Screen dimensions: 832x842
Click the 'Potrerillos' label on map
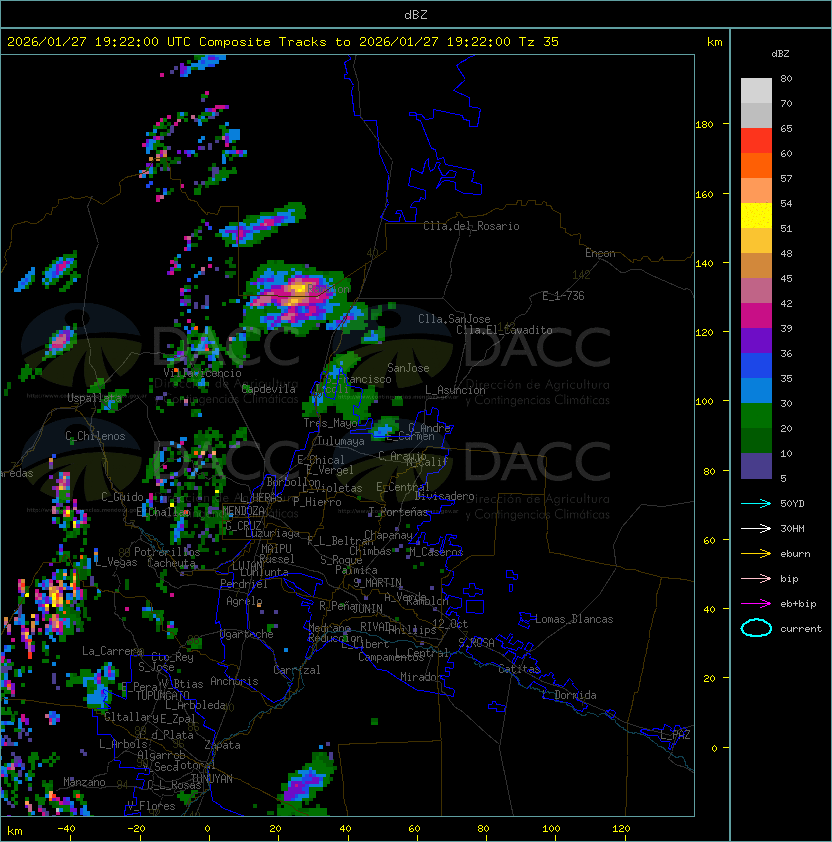pos(167,552)
